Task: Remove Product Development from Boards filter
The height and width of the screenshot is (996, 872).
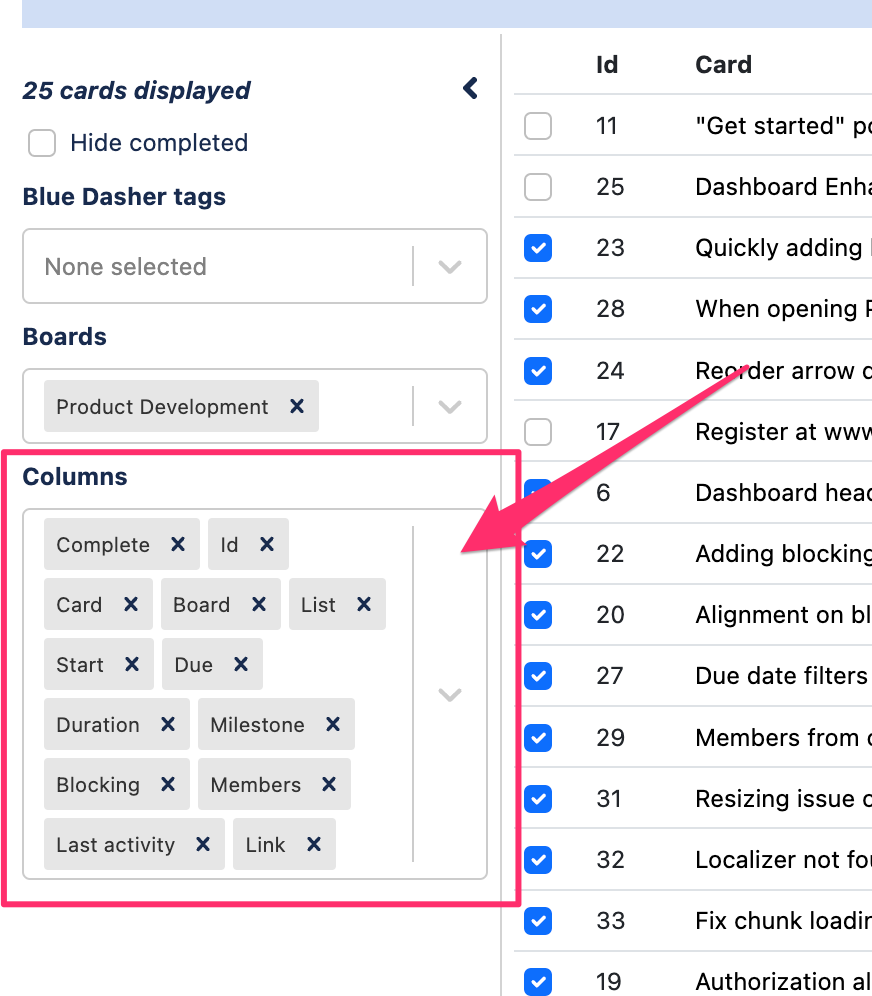Action: tap(298, 406)
